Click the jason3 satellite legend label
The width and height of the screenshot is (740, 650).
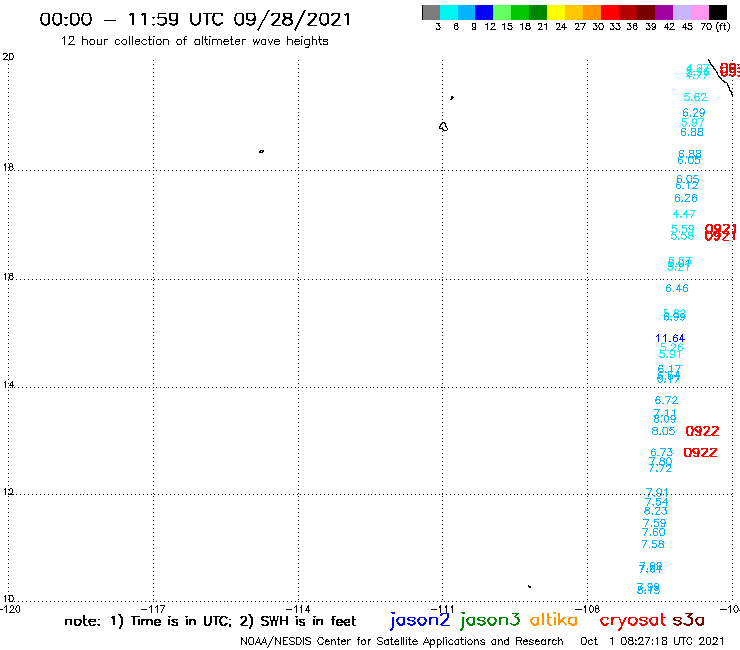[x=490, y=620]
